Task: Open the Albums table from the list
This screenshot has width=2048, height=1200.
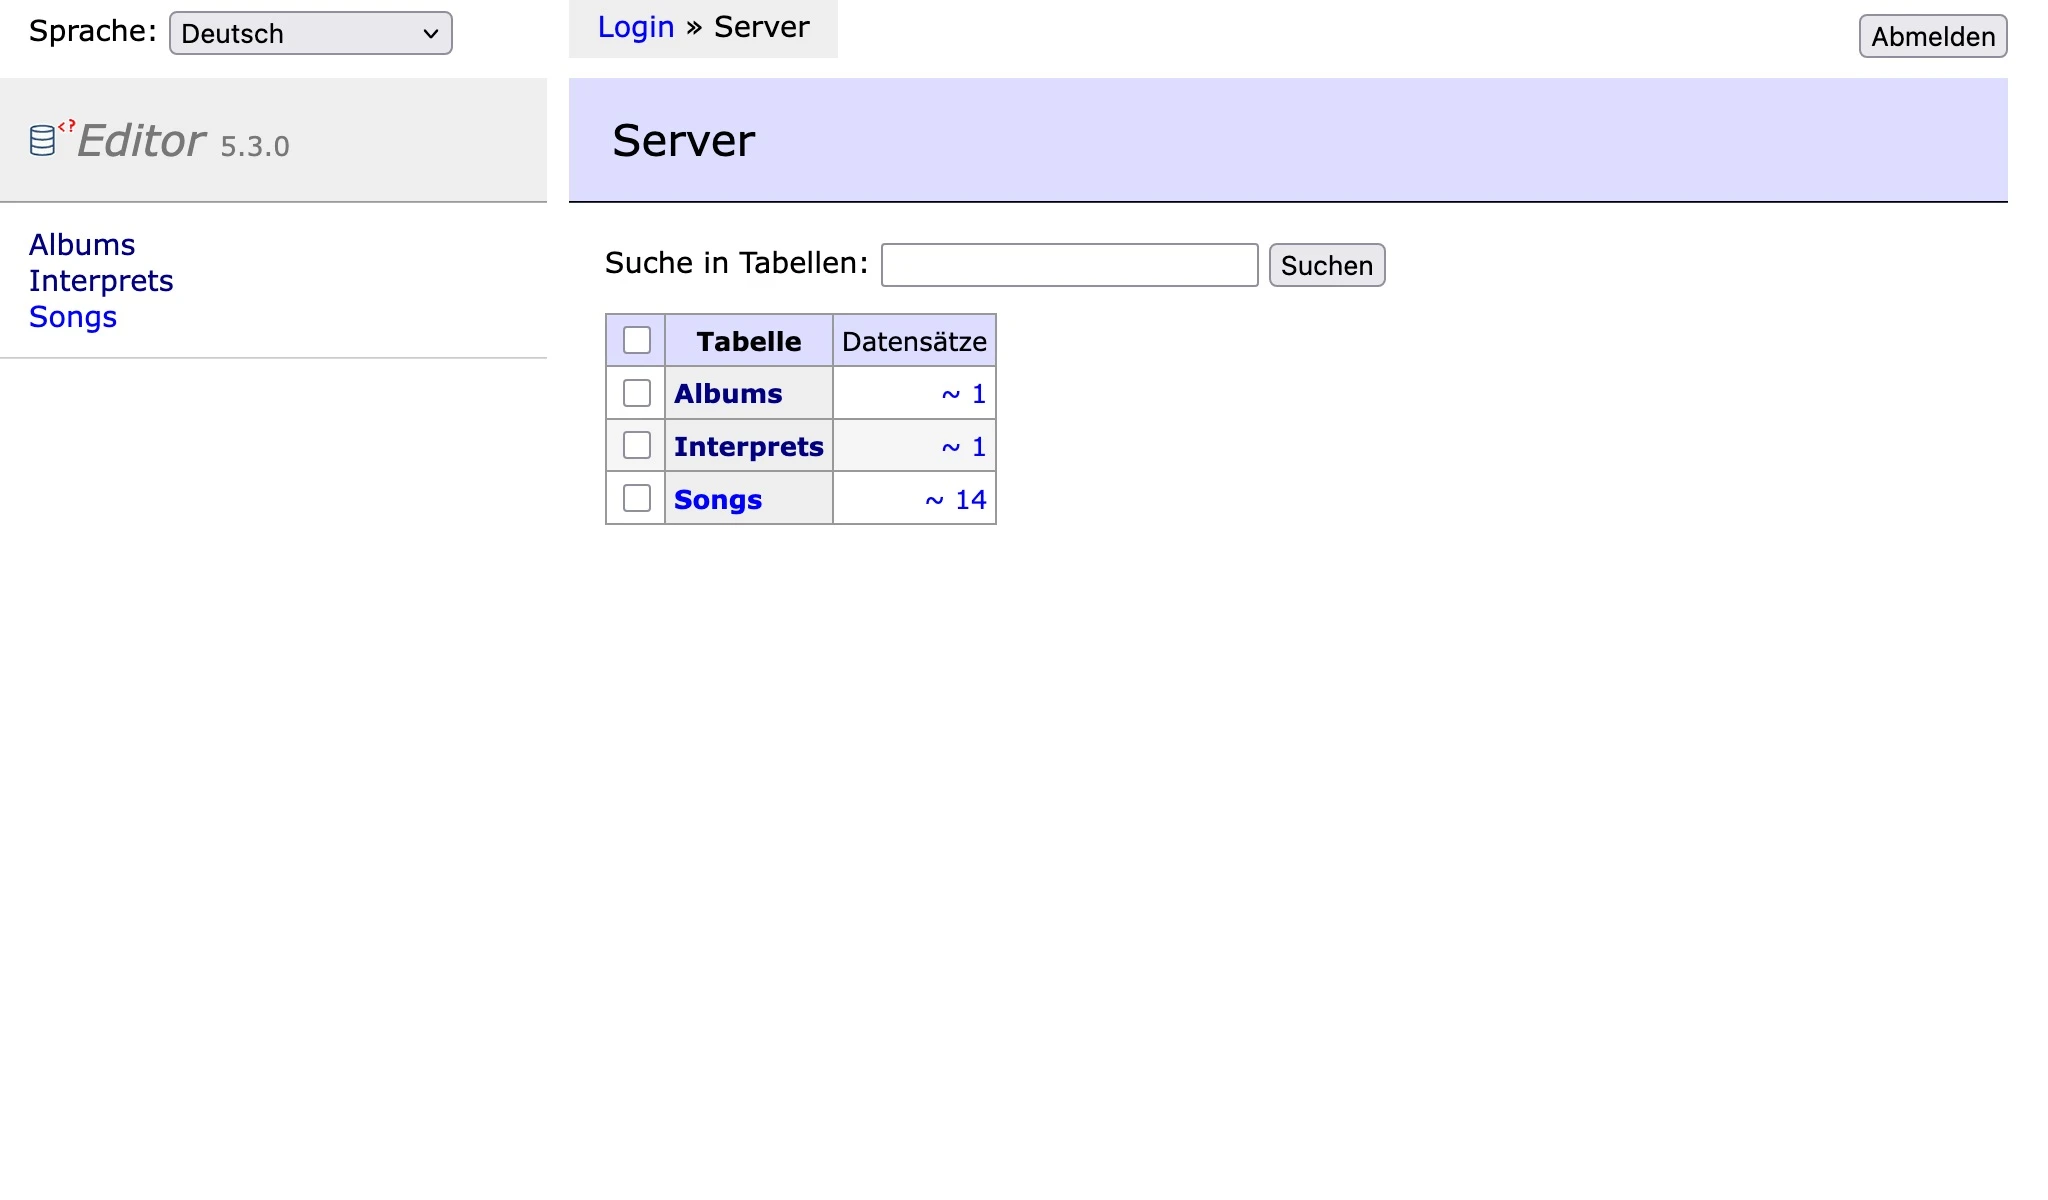Action: (727, 393)
